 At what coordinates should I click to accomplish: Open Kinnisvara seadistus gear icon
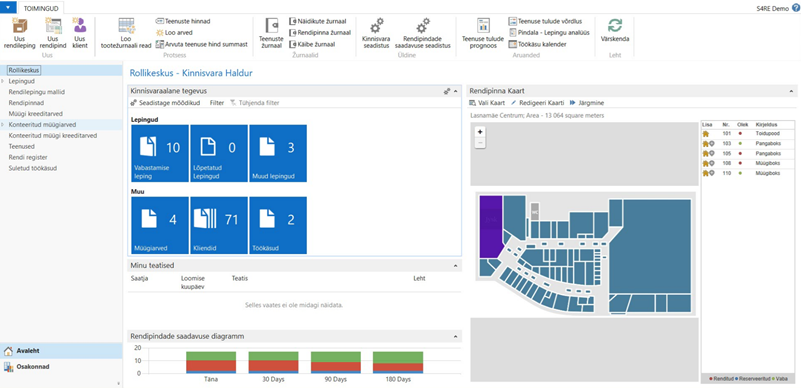pos(376,26)
